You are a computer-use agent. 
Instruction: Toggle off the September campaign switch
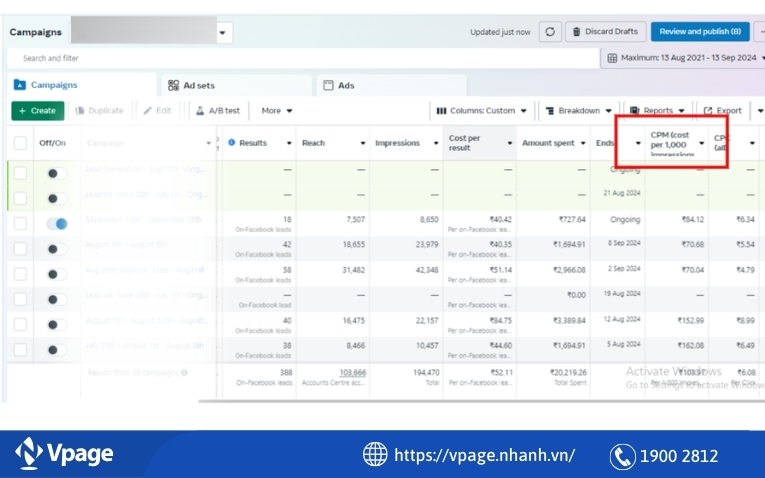pos(57,223)
